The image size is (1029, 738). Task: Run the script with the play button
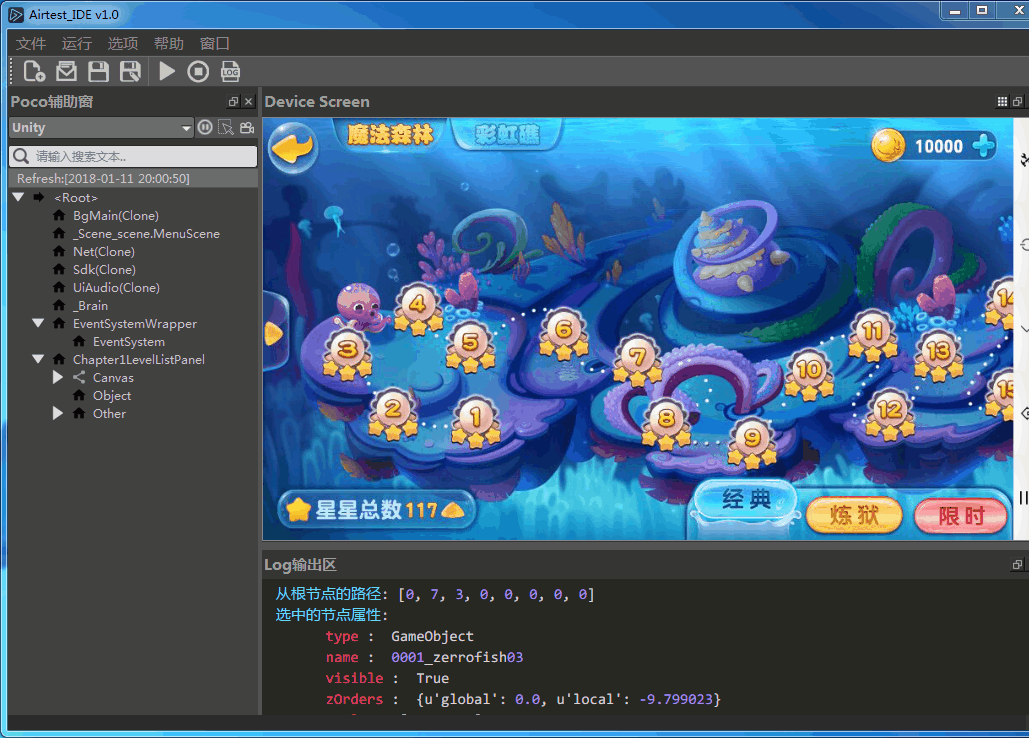click(167, 71)
